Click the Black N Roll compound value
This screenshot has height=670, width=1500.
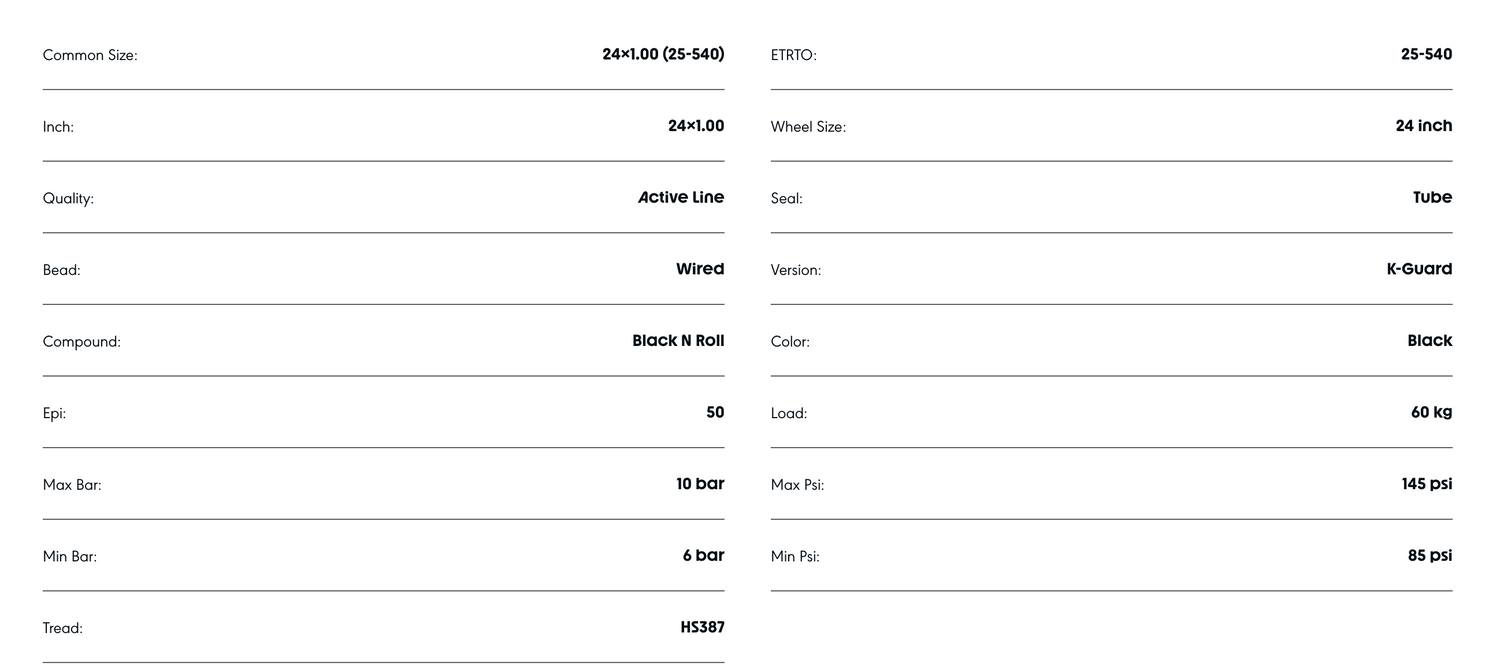(x=678, y=341)
